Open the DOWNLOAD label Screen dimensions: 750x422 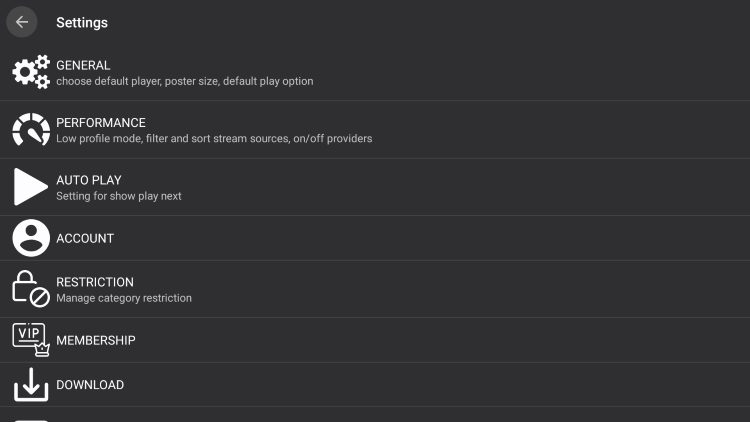tap(90, 385)
